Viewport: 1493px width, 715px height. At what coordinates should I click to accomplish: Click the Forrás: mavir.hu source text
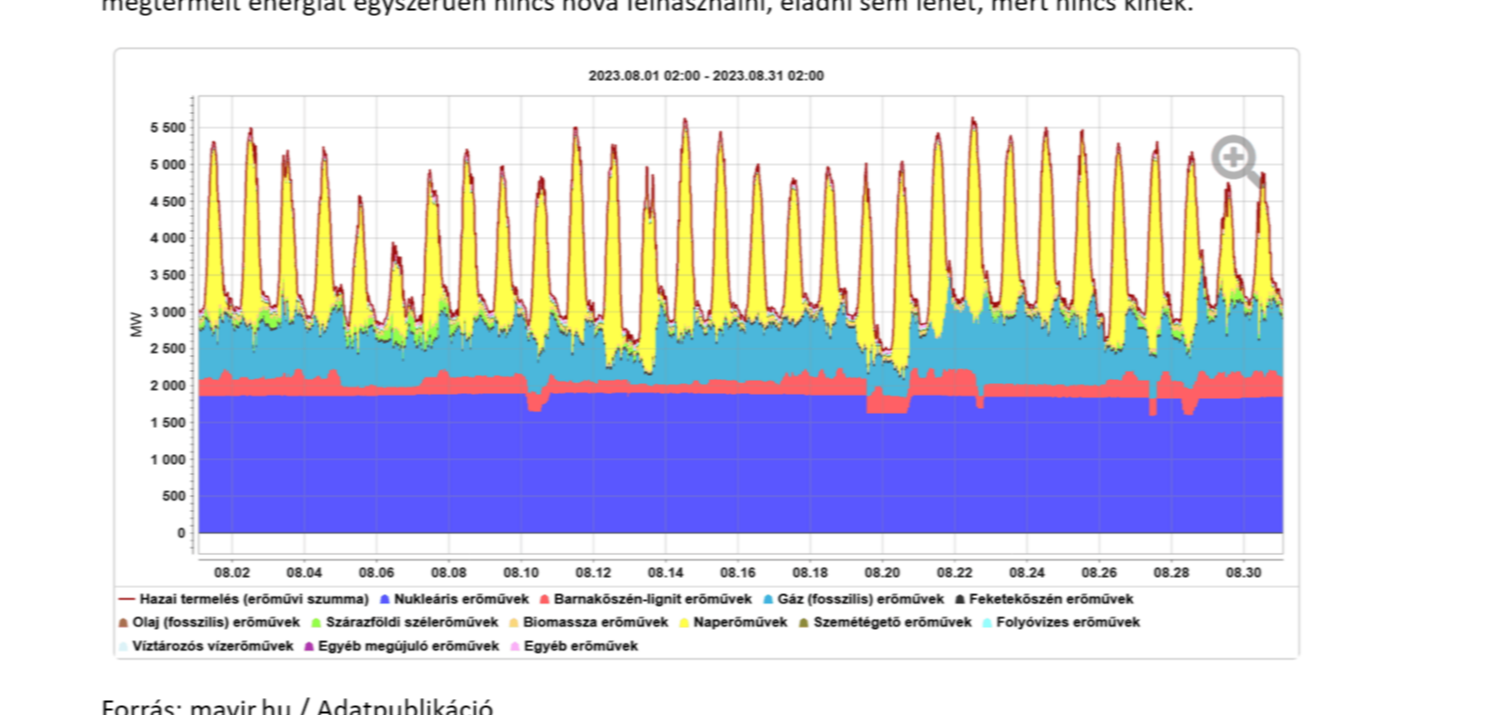[297, 707]
